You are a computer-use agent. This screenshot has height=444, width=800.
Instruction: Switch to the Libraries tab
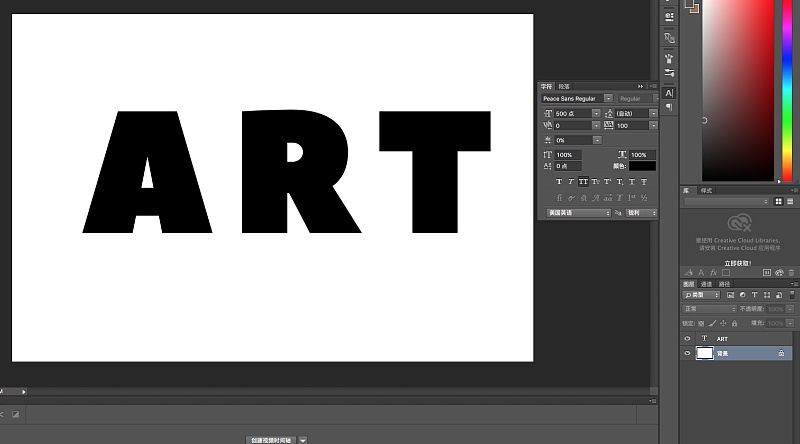(686, 190)
